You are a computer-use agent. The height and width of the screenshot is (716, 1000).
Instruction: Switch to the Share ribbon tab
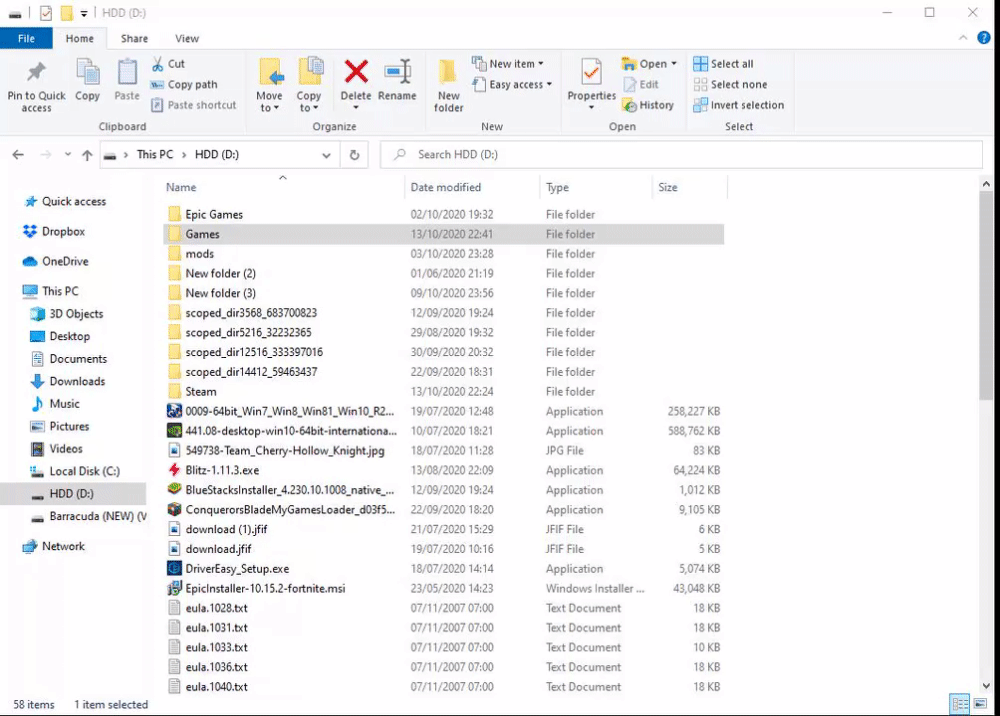click(x=135, y=38)
